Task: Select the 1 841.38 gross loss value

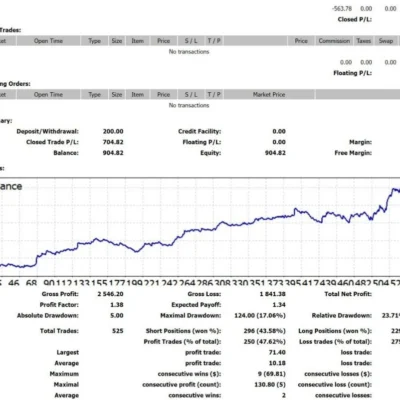Action: click(272, 294)
